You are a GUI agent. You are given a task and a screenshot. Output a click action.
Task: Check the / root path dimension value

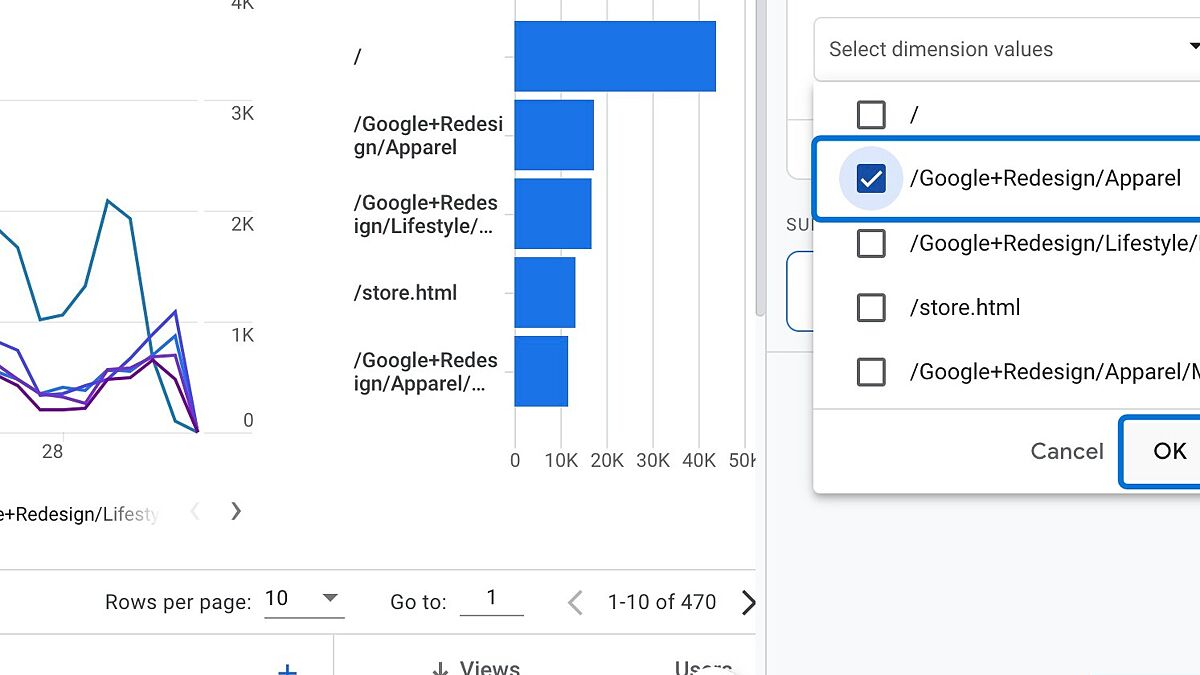click(x=871, y=114)
